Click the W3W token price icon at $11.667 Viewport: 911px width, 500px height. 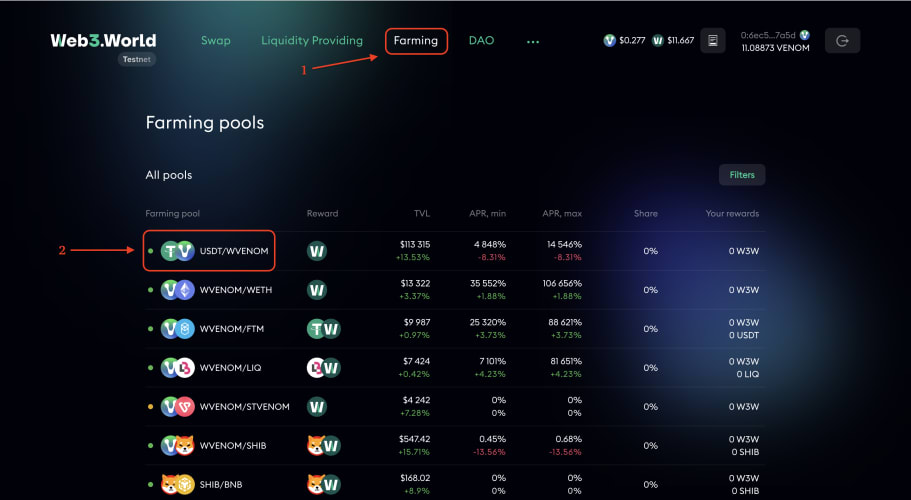point(658,40)
